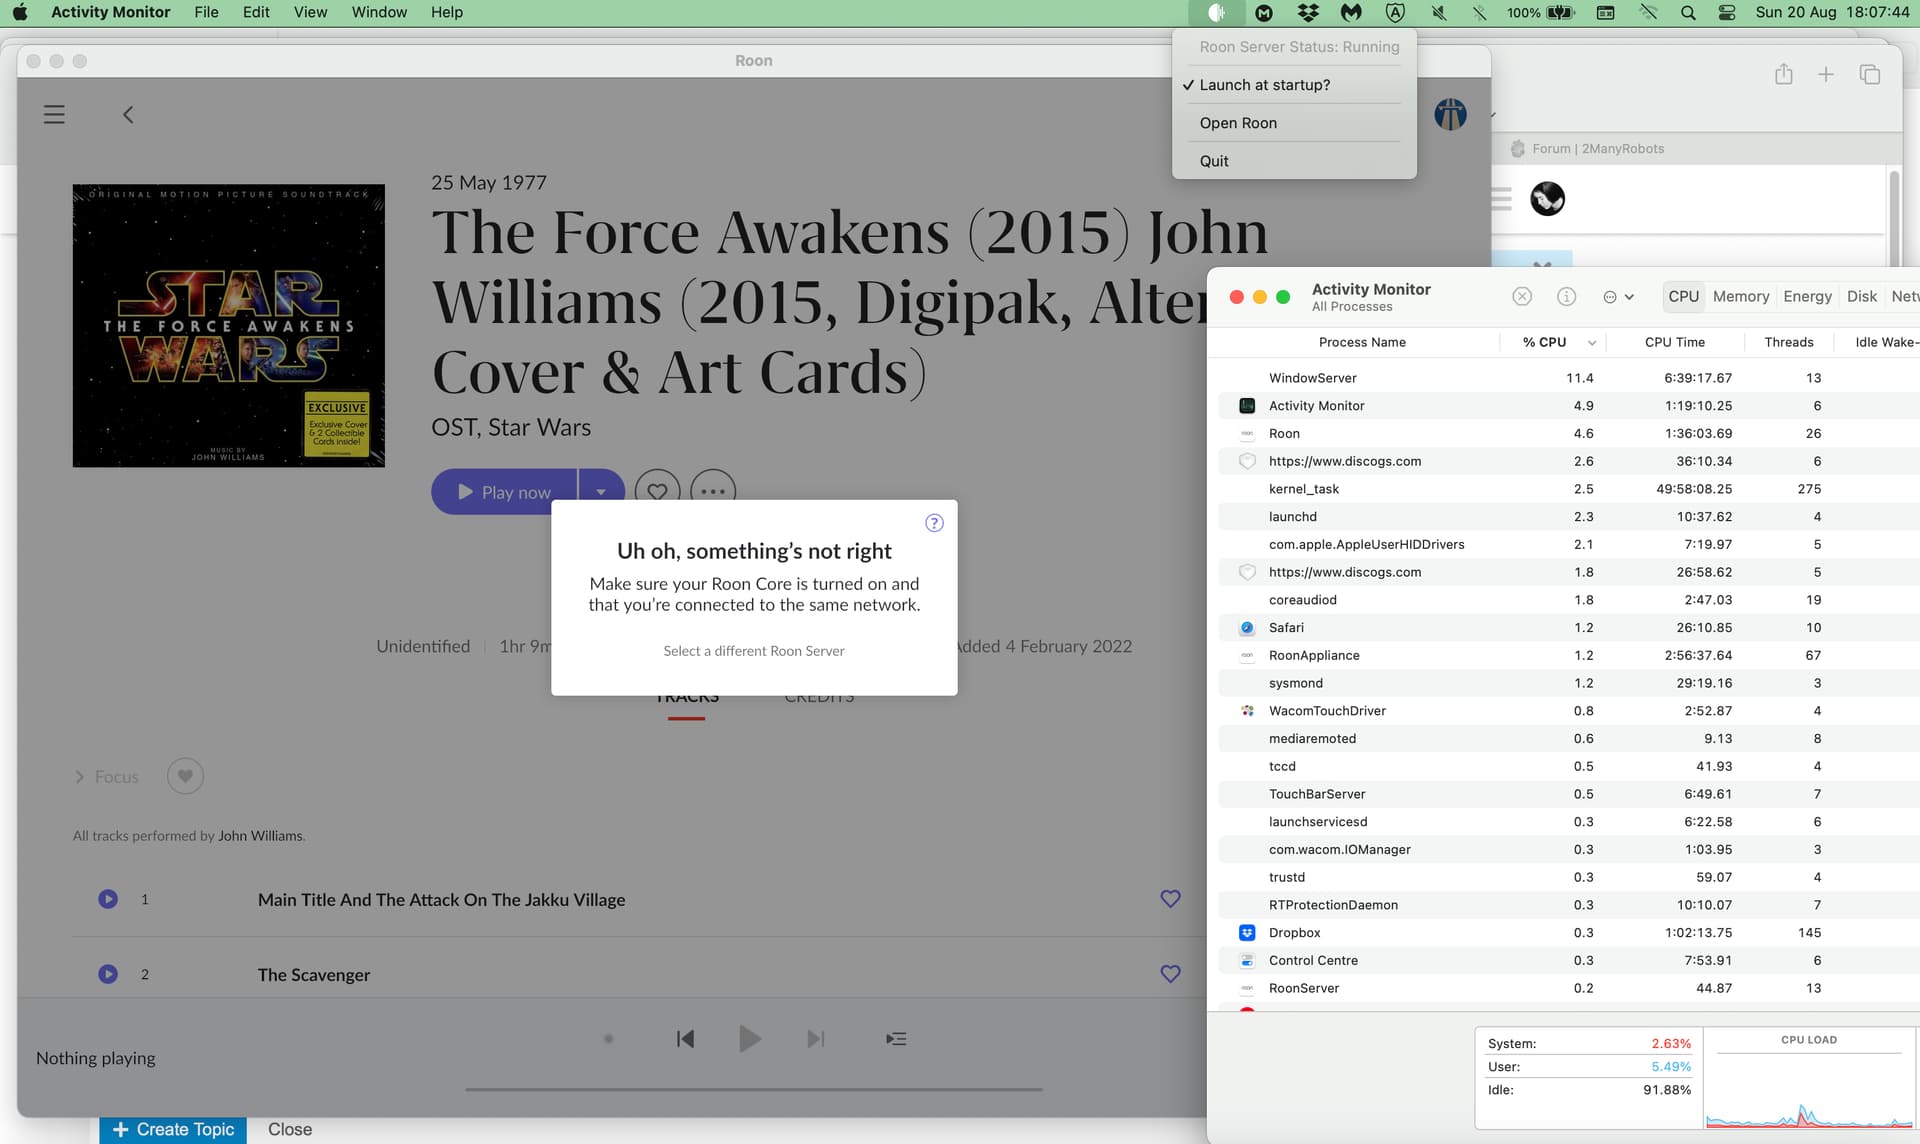
Task: Favorite the Main Title track heart
Action: point(1170,899)
